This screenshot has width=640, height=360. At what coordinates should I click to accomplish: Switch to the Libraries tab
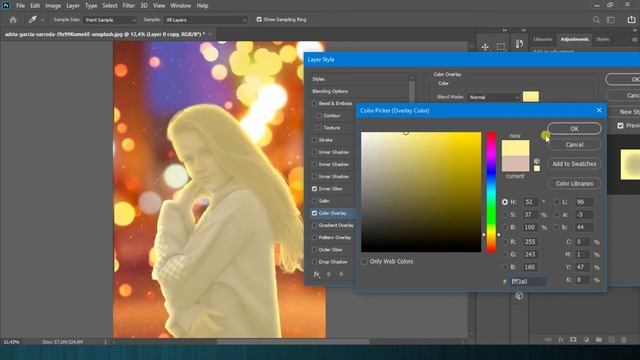coord(543,40)
